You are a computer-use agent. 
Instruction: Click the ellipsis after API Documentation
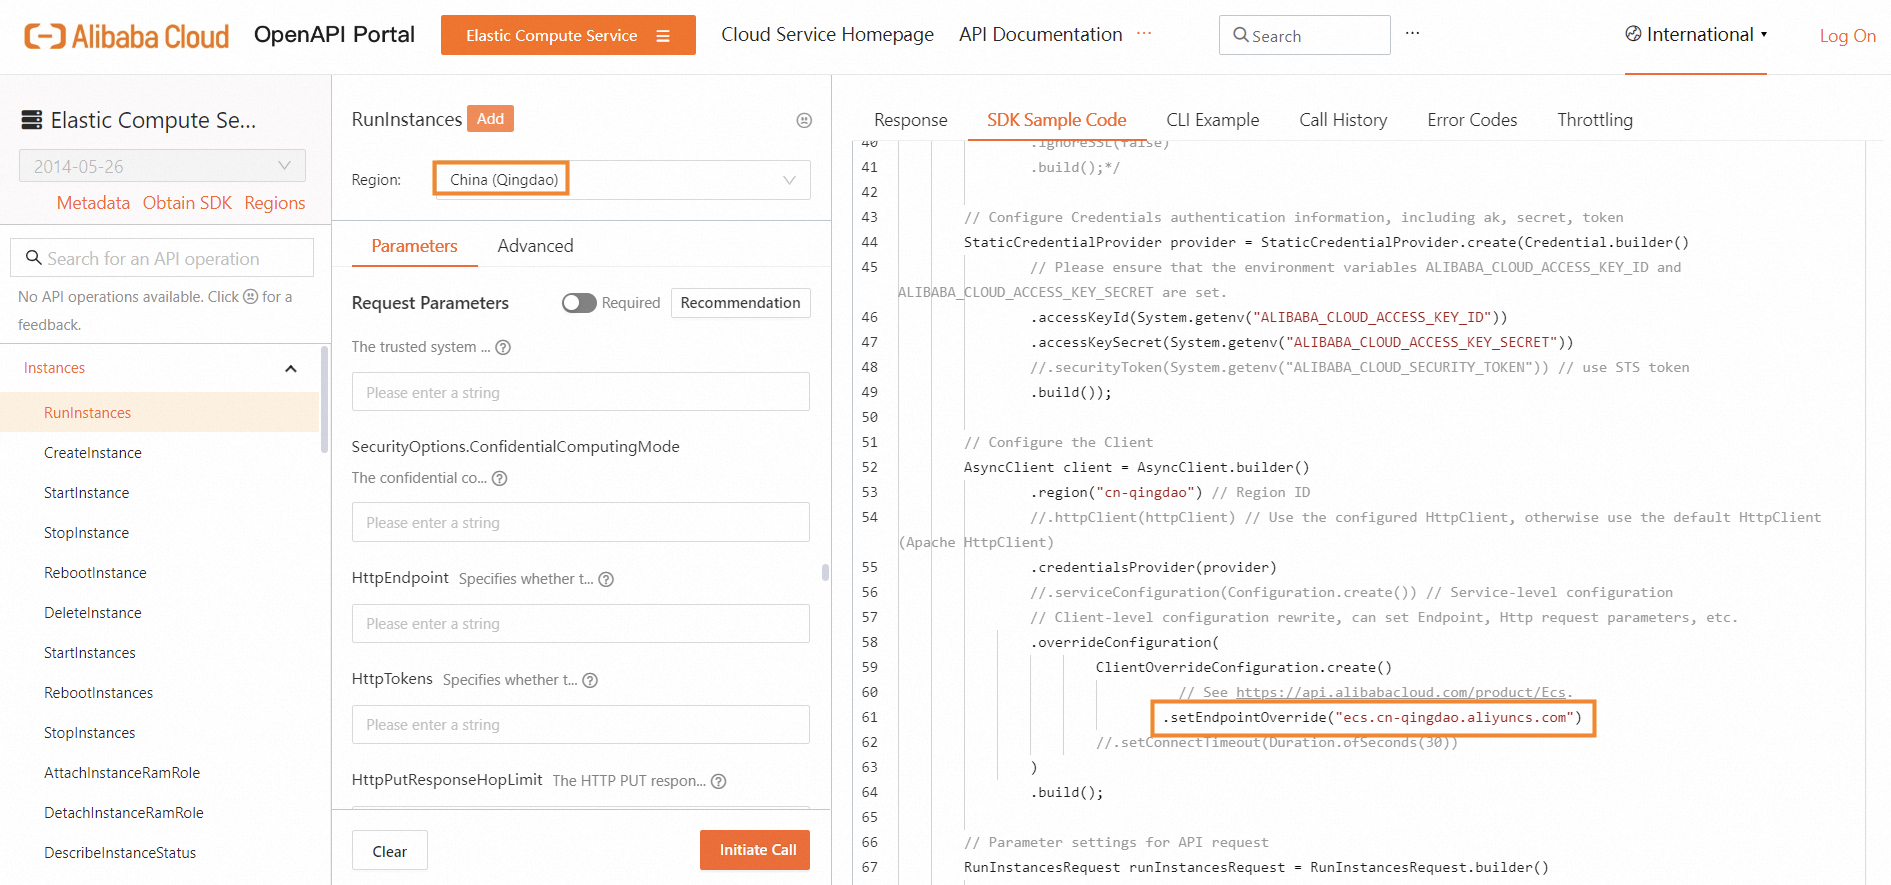(x=1144, y=33)
